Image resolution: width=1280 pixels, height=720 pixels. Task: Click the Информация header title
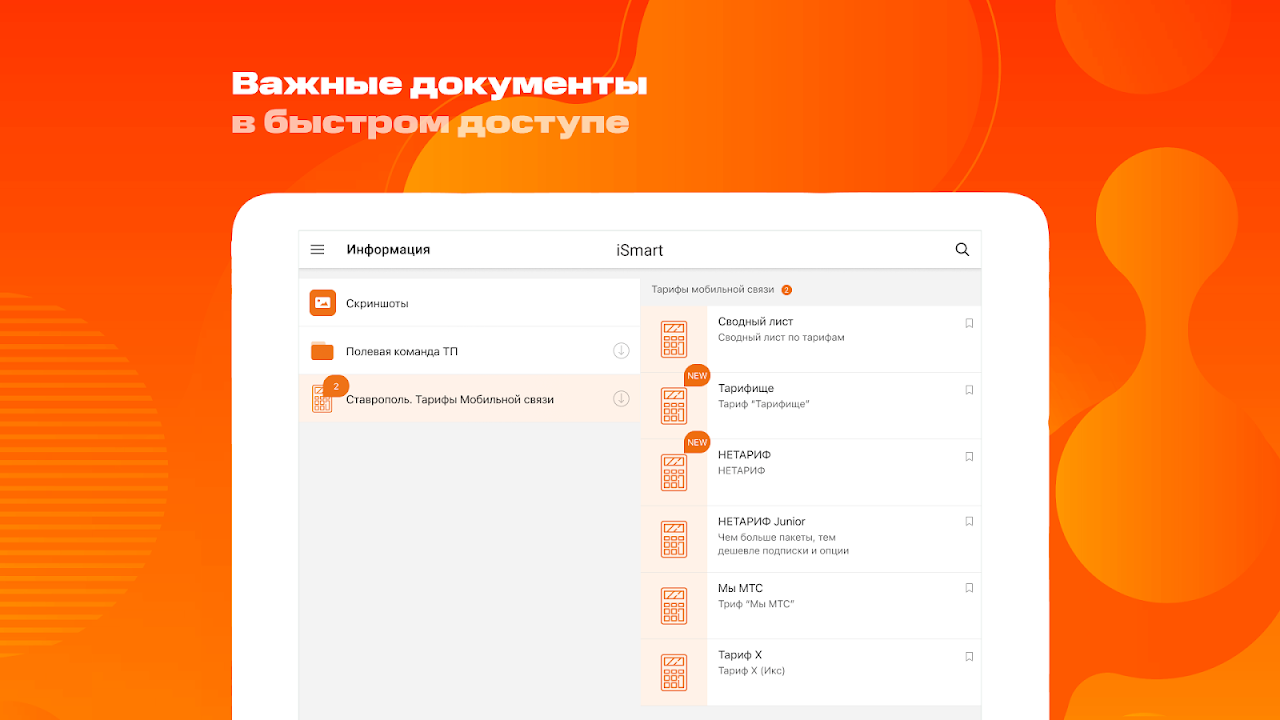[388, 250]
